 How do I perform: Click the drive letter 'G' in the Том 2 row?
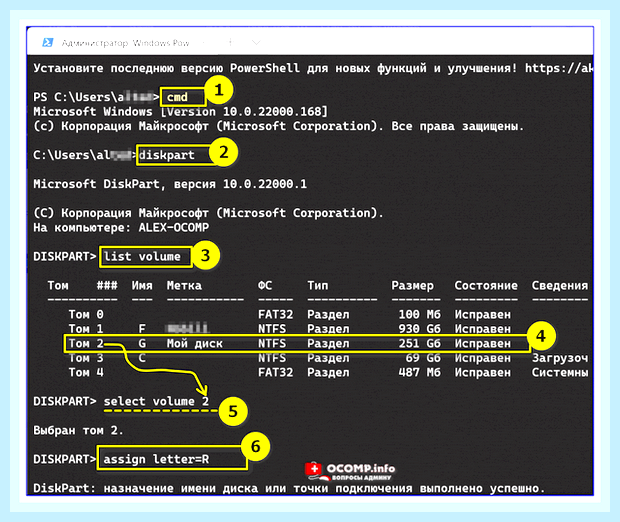click(142, 343)
